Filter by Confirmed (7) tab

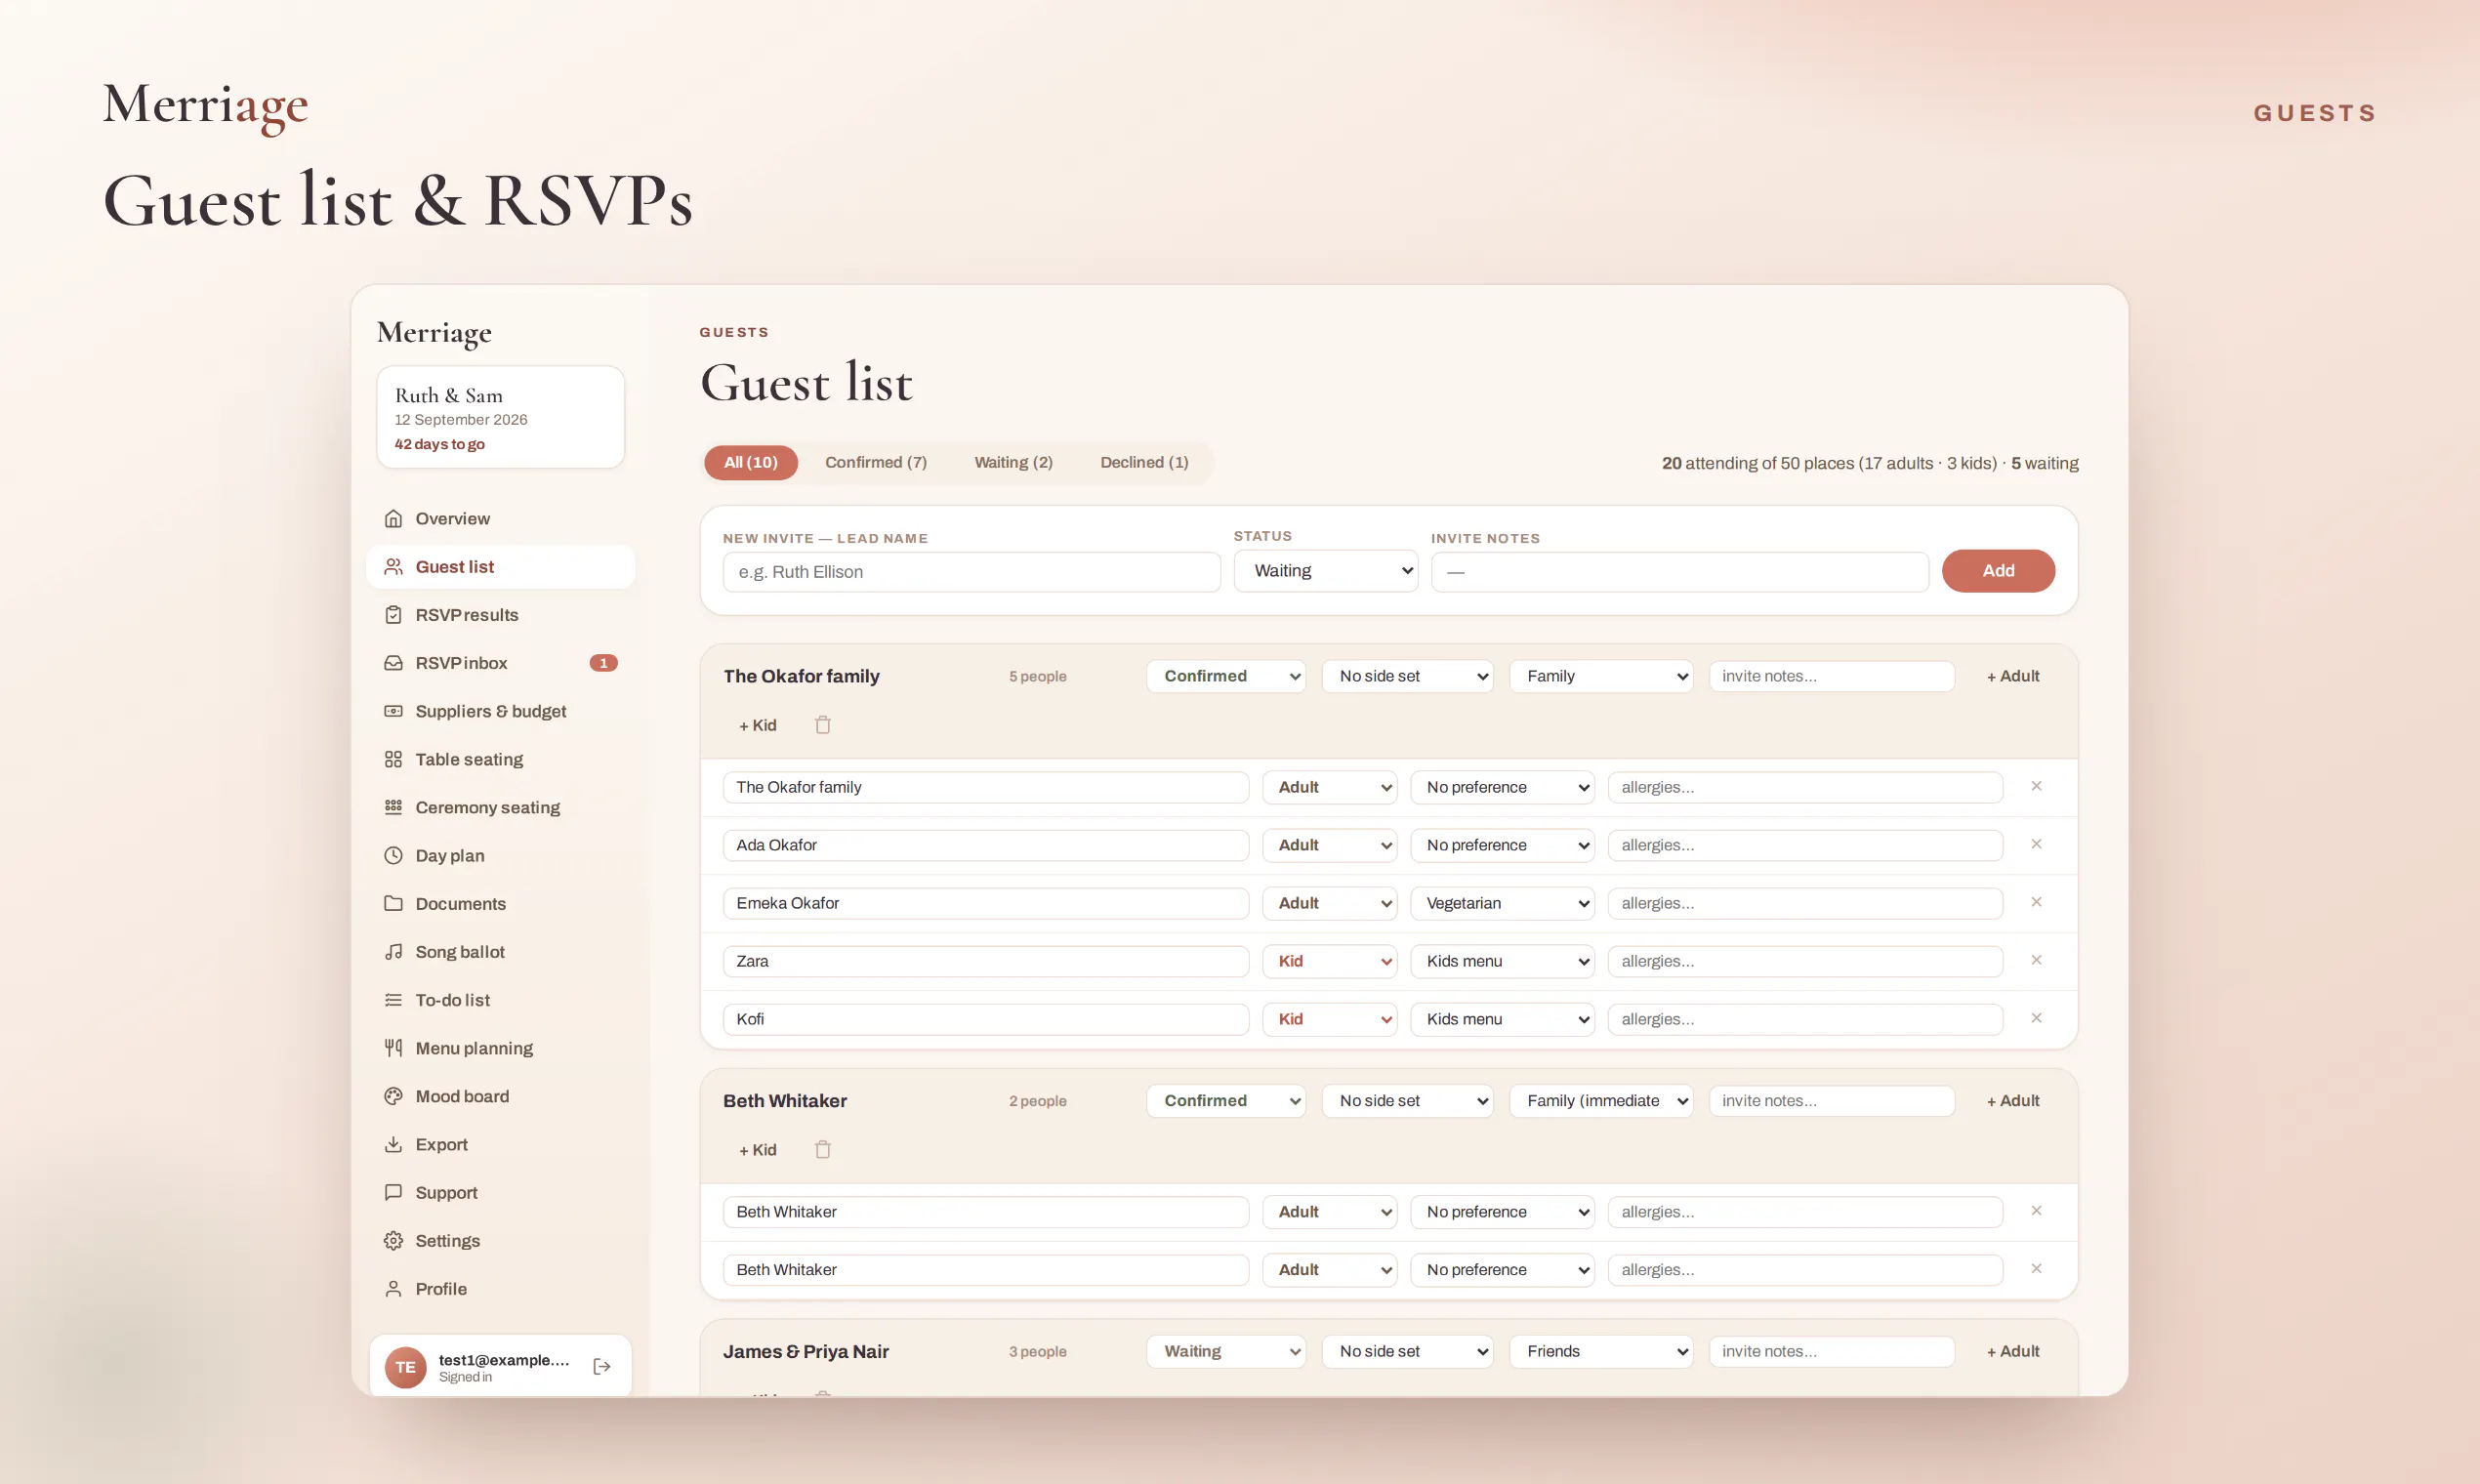(876, 462)
